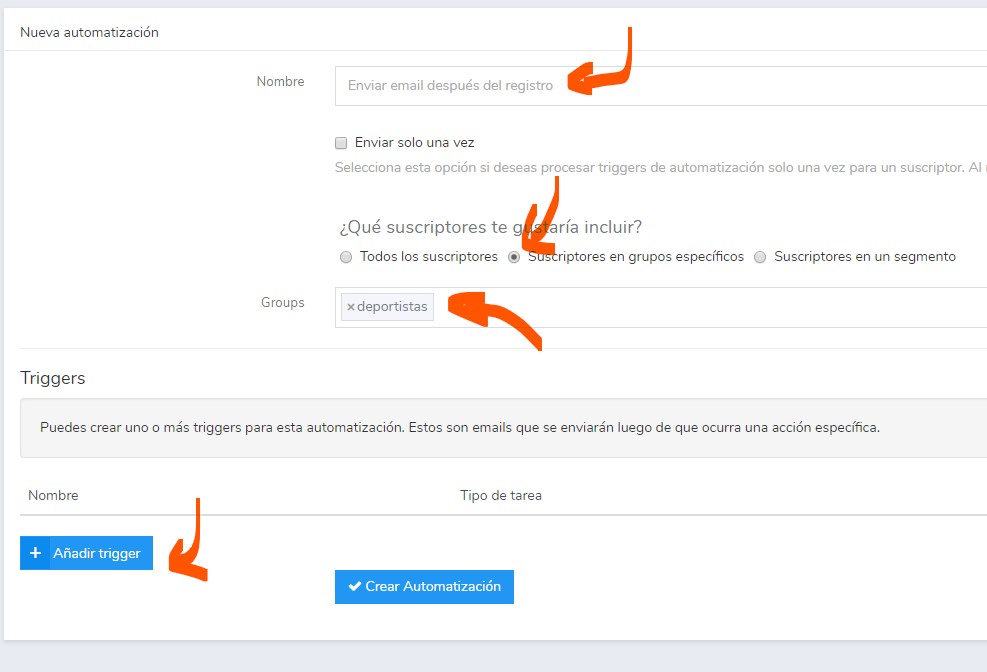
Task: Click the checkmark icon on Crear Automatización
Action: (x=354, y=586)
